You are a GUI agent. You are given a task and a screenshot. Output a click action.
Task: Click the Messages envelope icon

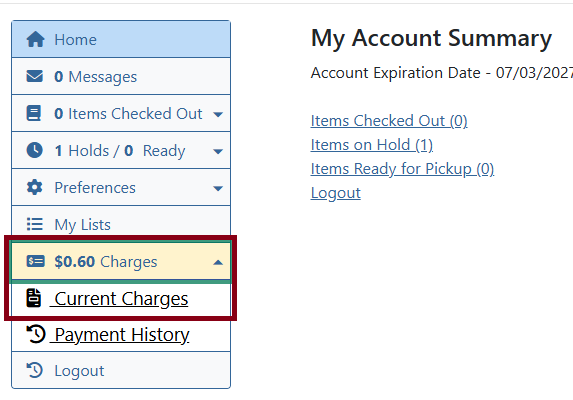[35, 76]
